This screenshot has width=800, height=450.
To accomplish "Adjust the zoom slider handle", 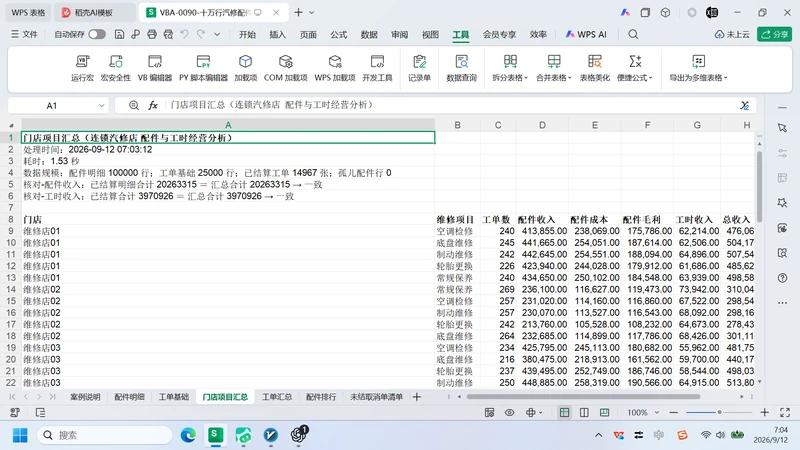I will (719, 412).
